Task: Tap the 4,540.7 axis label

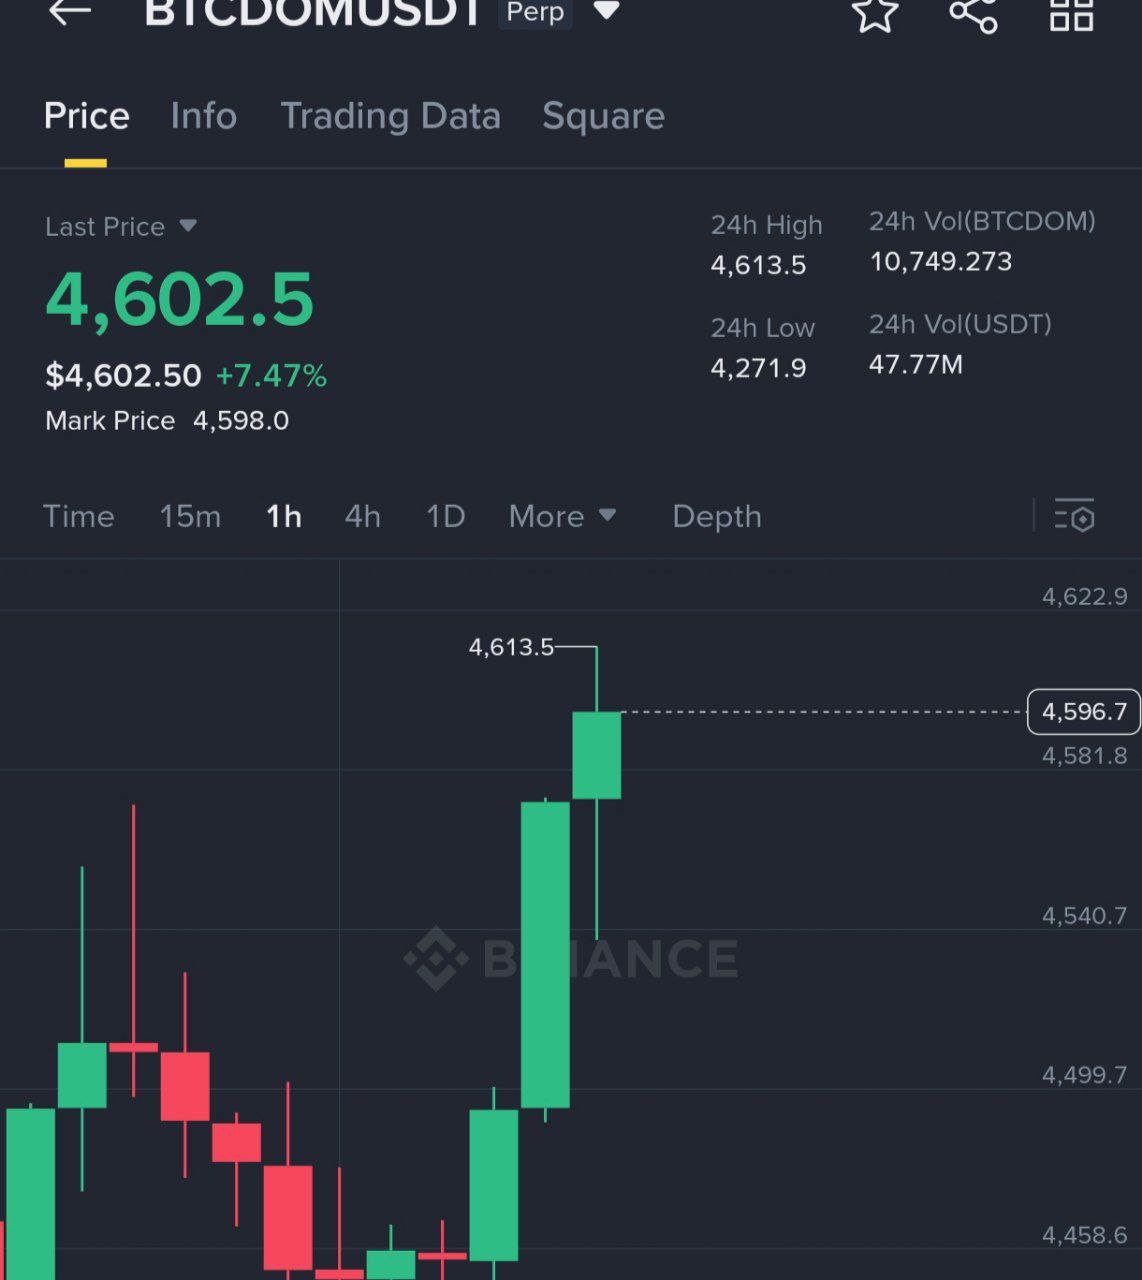Action: pyautogui.click(x=1085, y=916)
